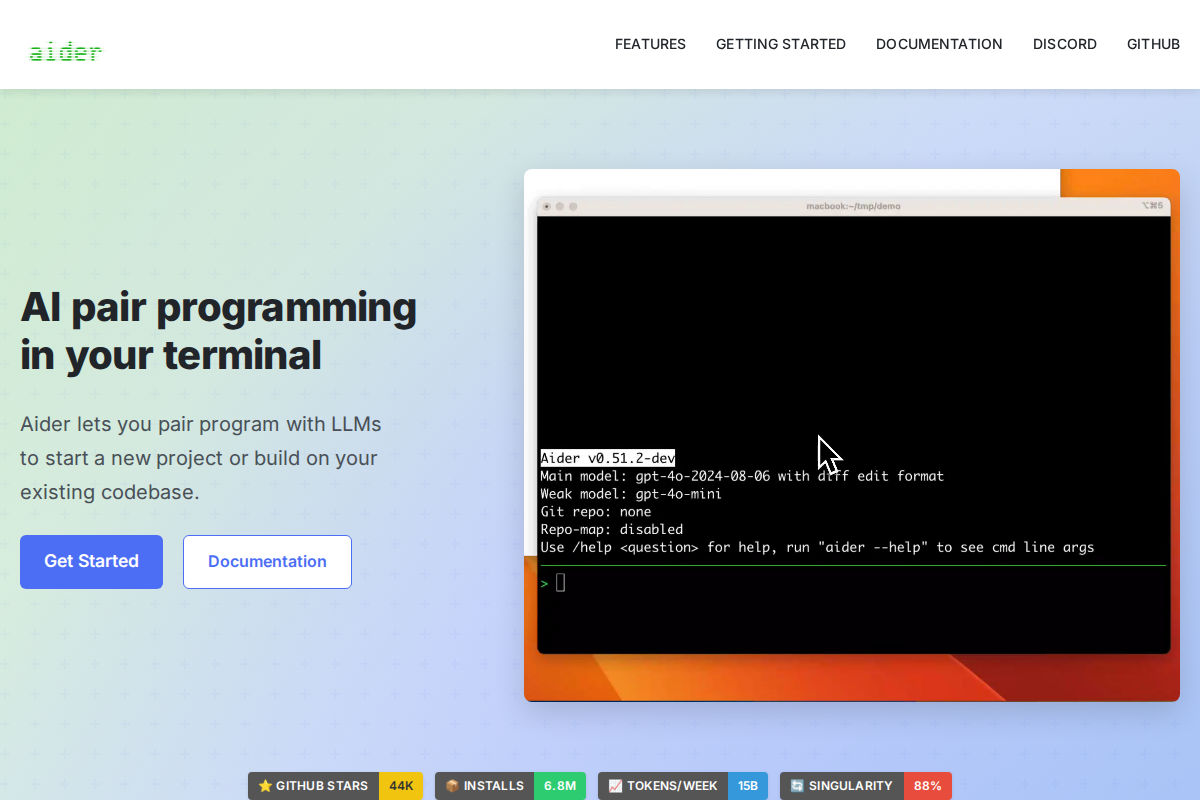The width and height of the screenshot is (1200, 800).
Task: Go to Getting Started in navigation
Action: click(x=781, y=44)
